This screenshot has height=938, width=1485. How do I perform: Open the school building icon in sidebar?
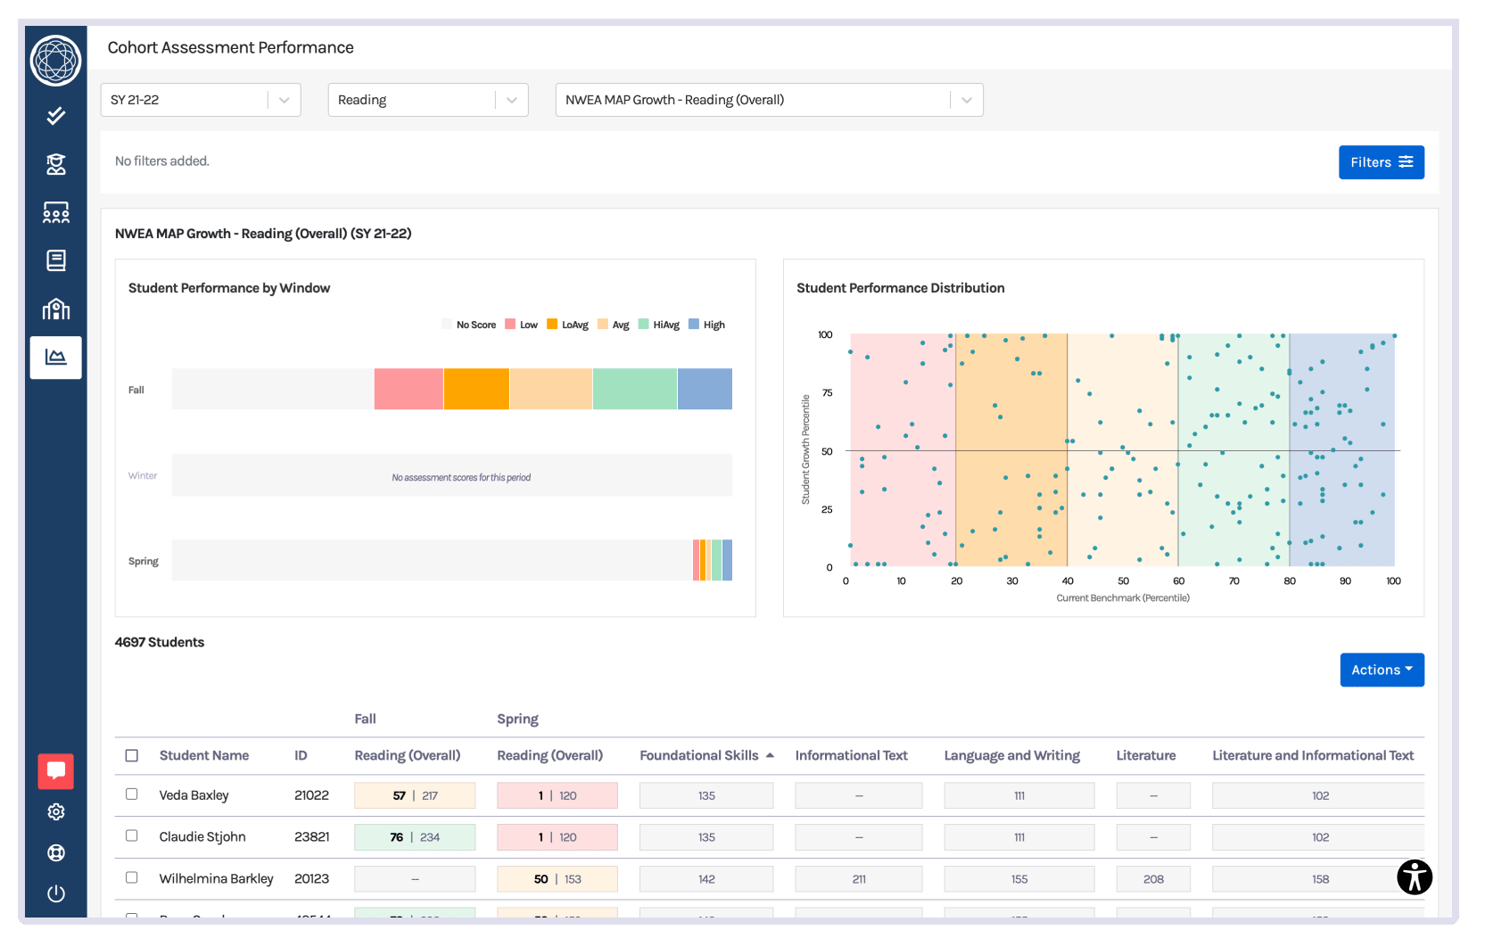(56, 309)
